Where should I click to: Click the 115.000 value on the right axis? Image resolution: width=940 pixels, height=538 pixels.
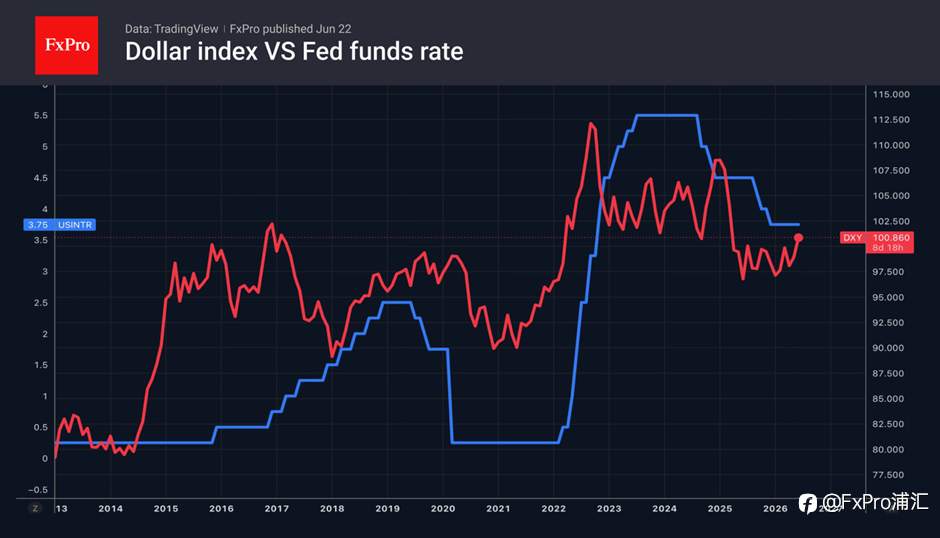pos(891,94)
